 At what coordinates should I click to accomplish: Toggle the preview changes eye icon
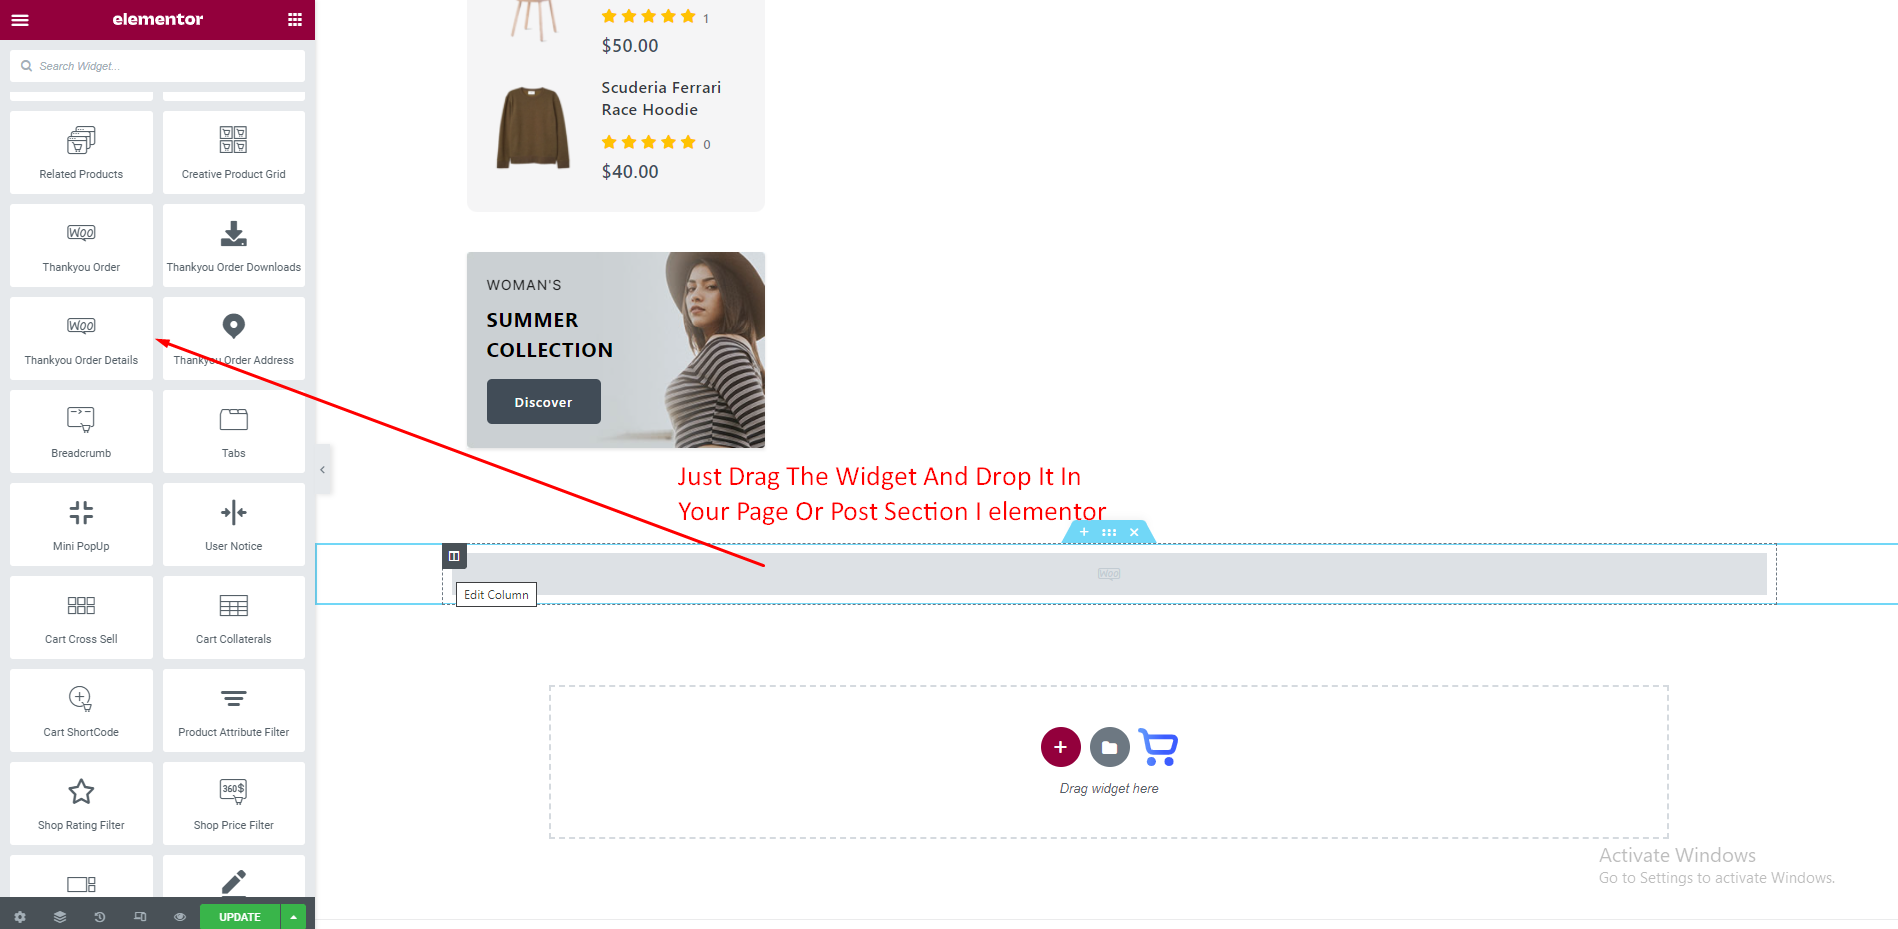(180, 916)
